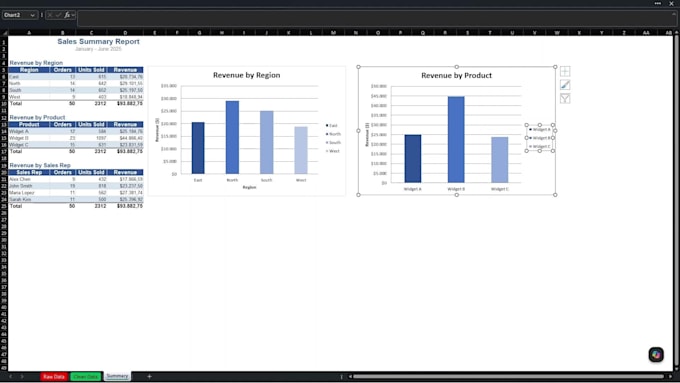
Task: Click column A header
Action: click(x=29, y=33)
